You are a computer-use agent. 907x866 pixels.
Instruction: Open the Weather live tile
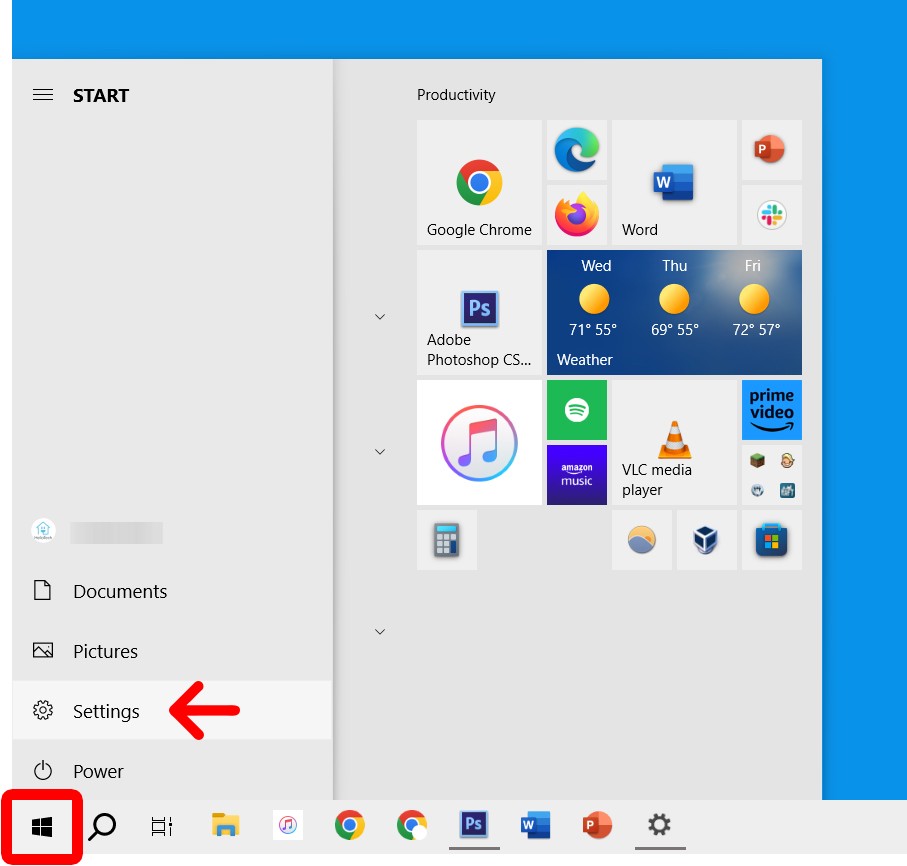click(x=674, y=312)
